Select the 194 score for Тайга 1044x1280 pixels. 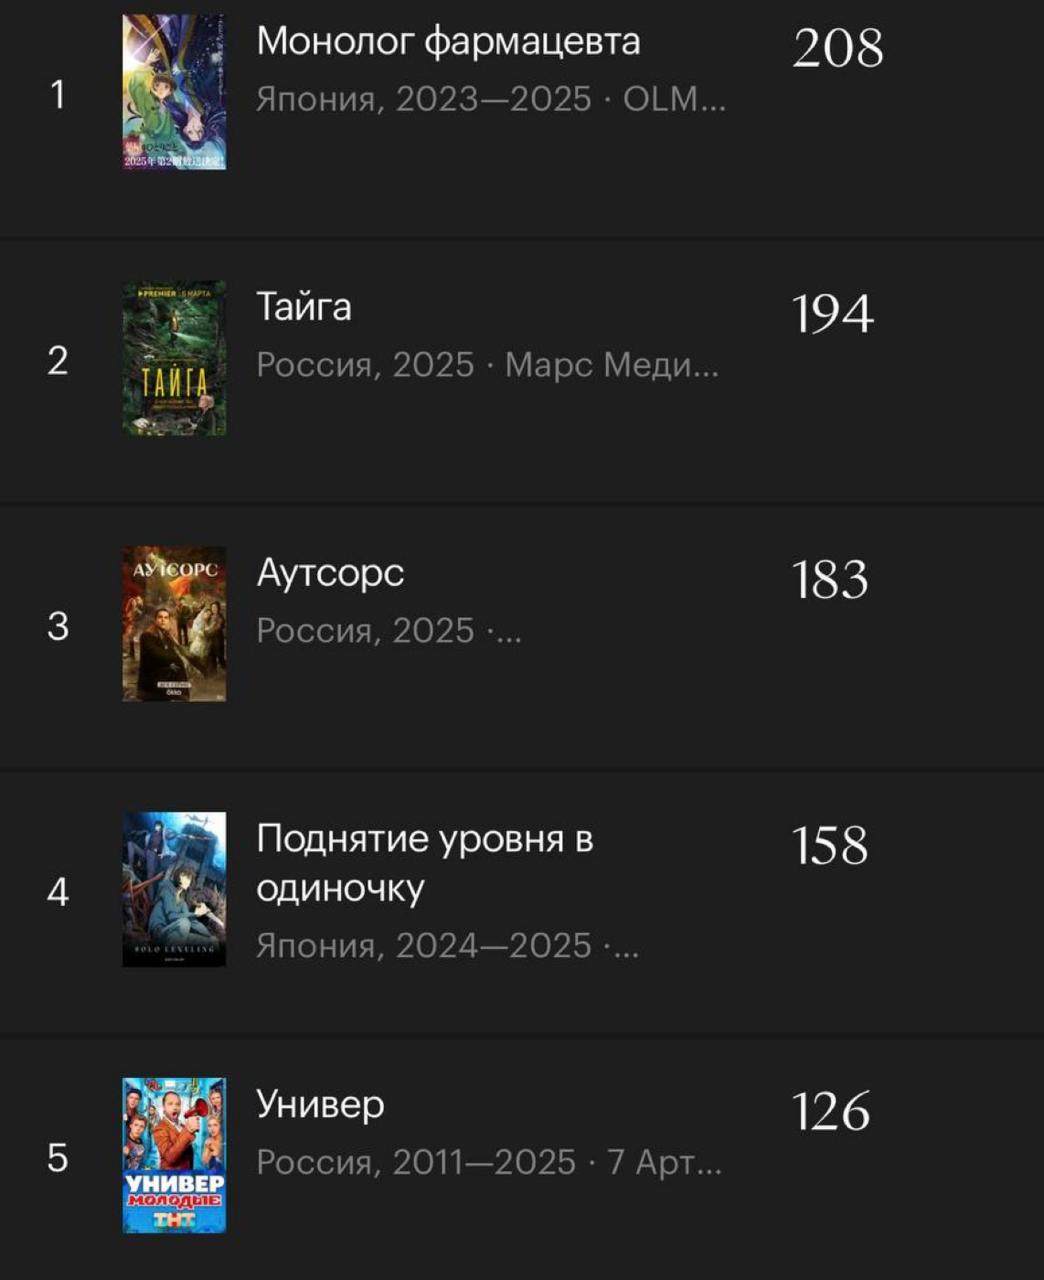[x=832, y=314]
